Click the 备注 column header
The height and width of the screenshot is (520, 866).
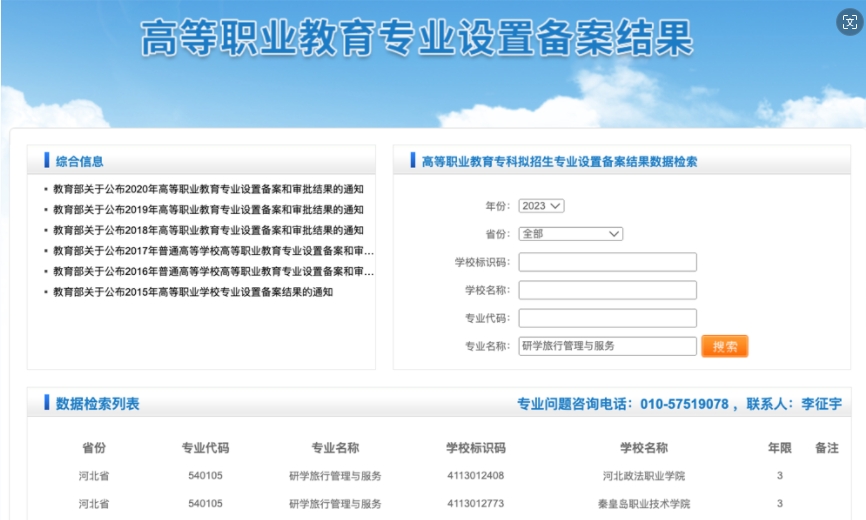[x=827, y=448]
